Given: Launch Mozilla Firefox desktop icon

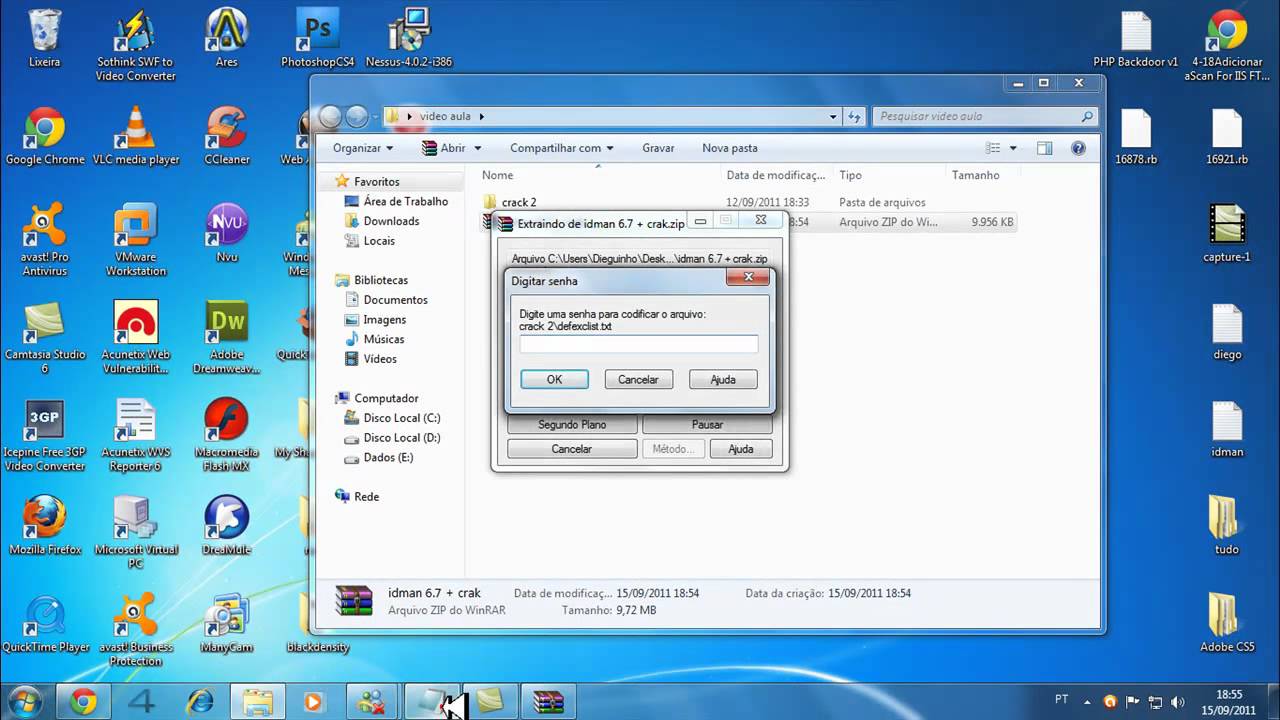Looking at the screenshot, I should [45, 526].
